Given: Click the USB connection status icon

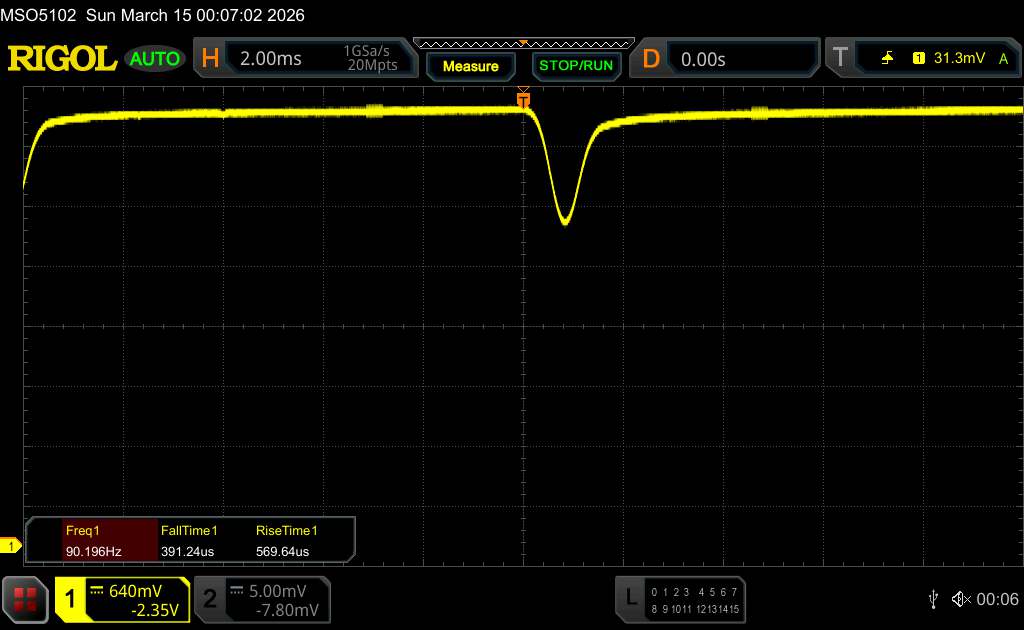Looking at the screenshot, I should (x=933, y=598).
